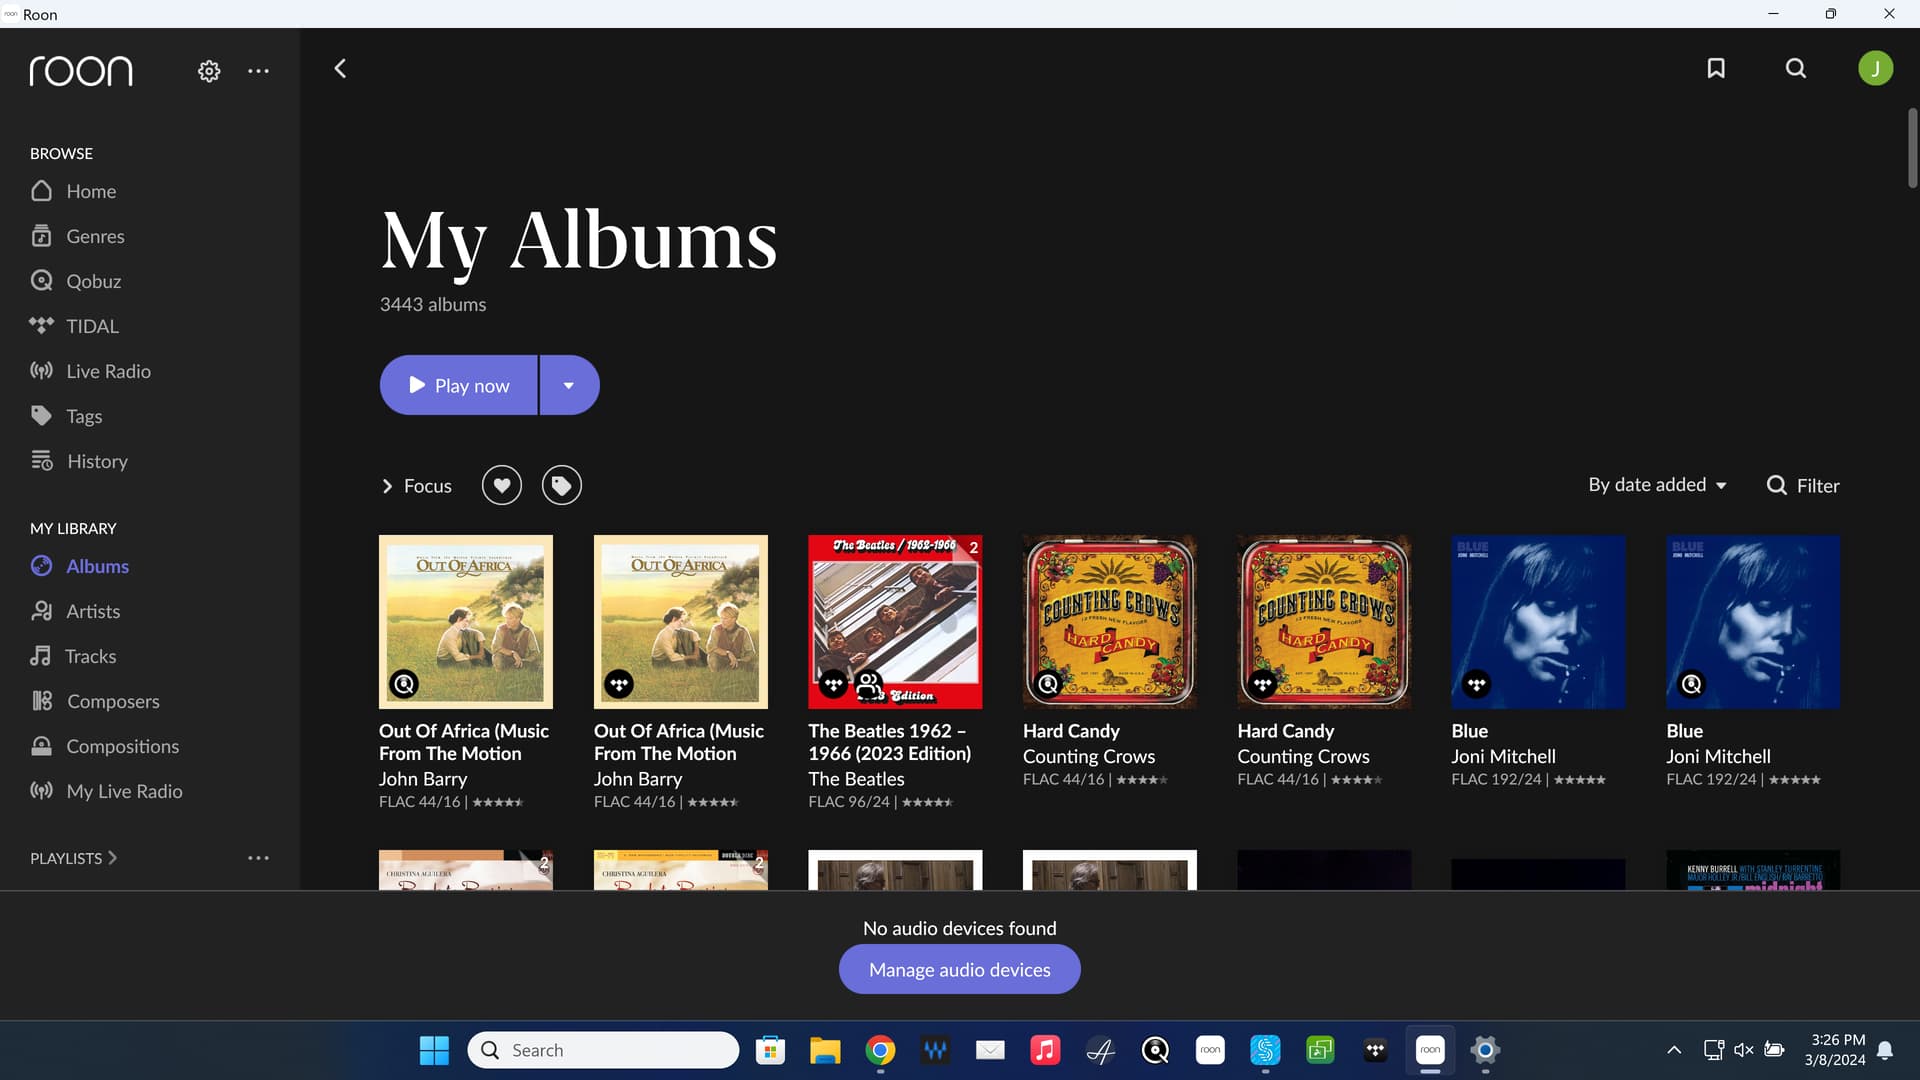Select Artists in the sidebar
Screen dimensions: 1920x1080
[93, 611]
